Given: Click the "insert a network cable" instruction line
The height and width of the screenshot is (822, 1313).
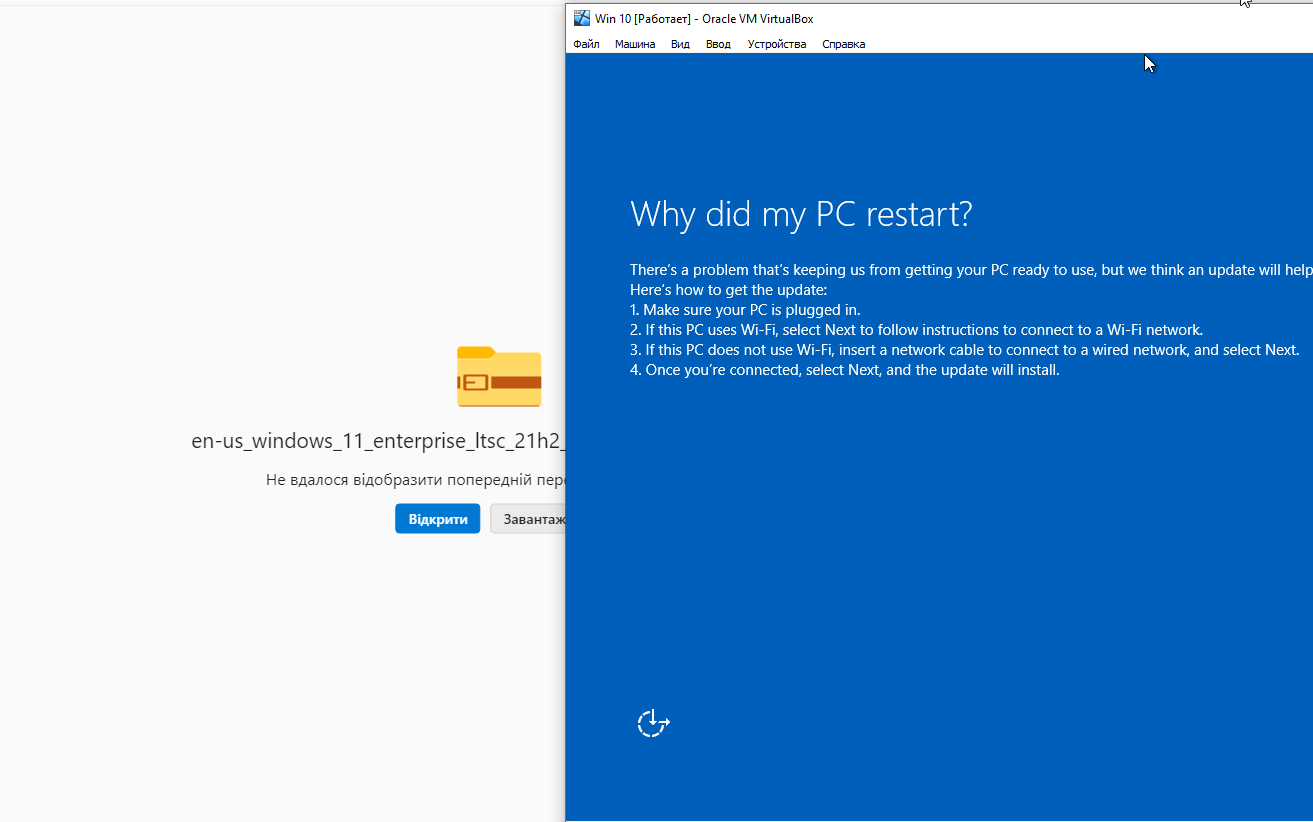Looking at the screenshot, I should point(964,350).
